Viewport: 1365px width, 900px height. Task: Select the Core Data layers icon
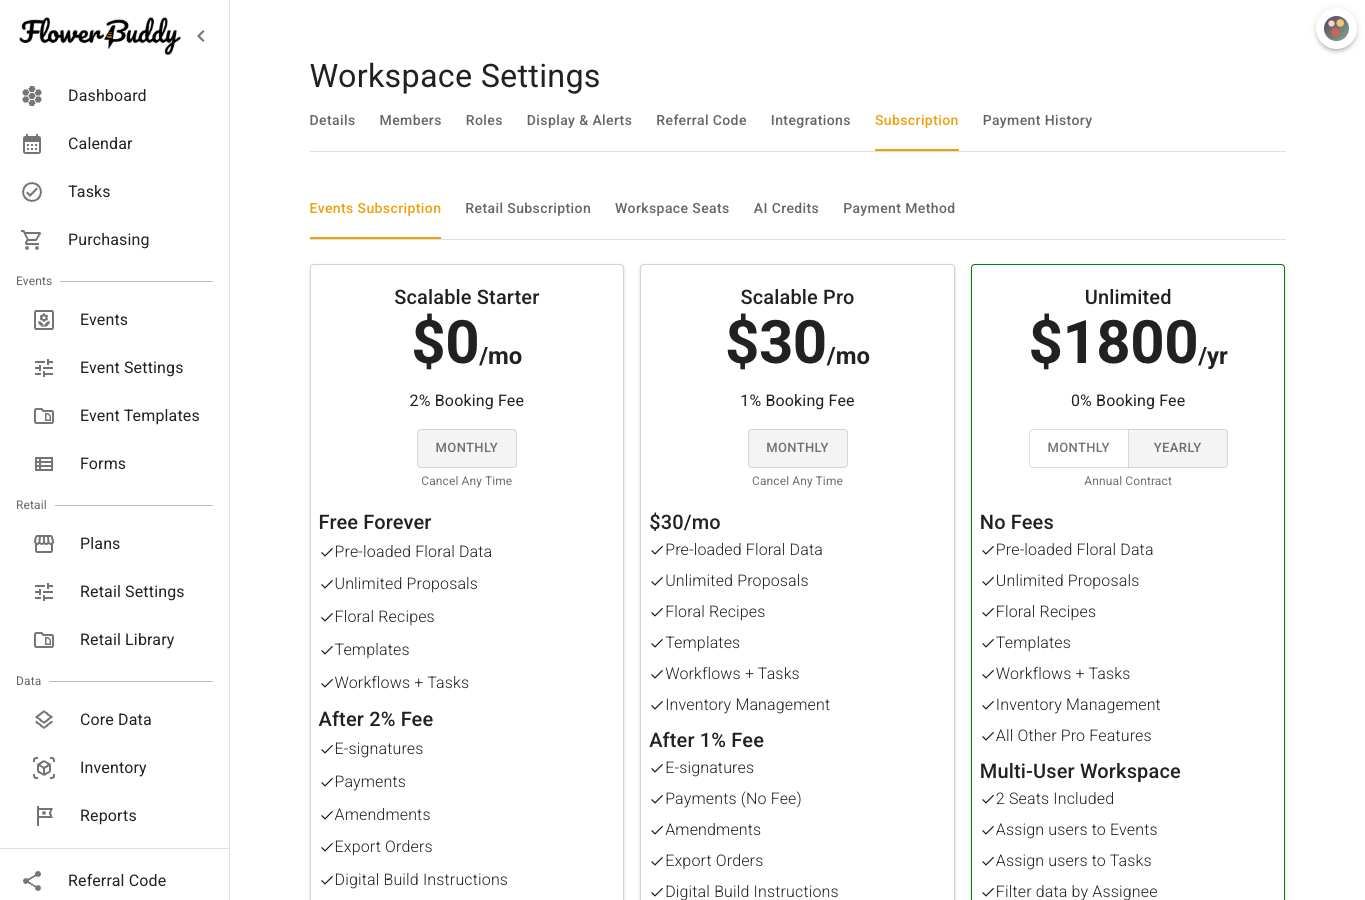[x=44, y=720]
